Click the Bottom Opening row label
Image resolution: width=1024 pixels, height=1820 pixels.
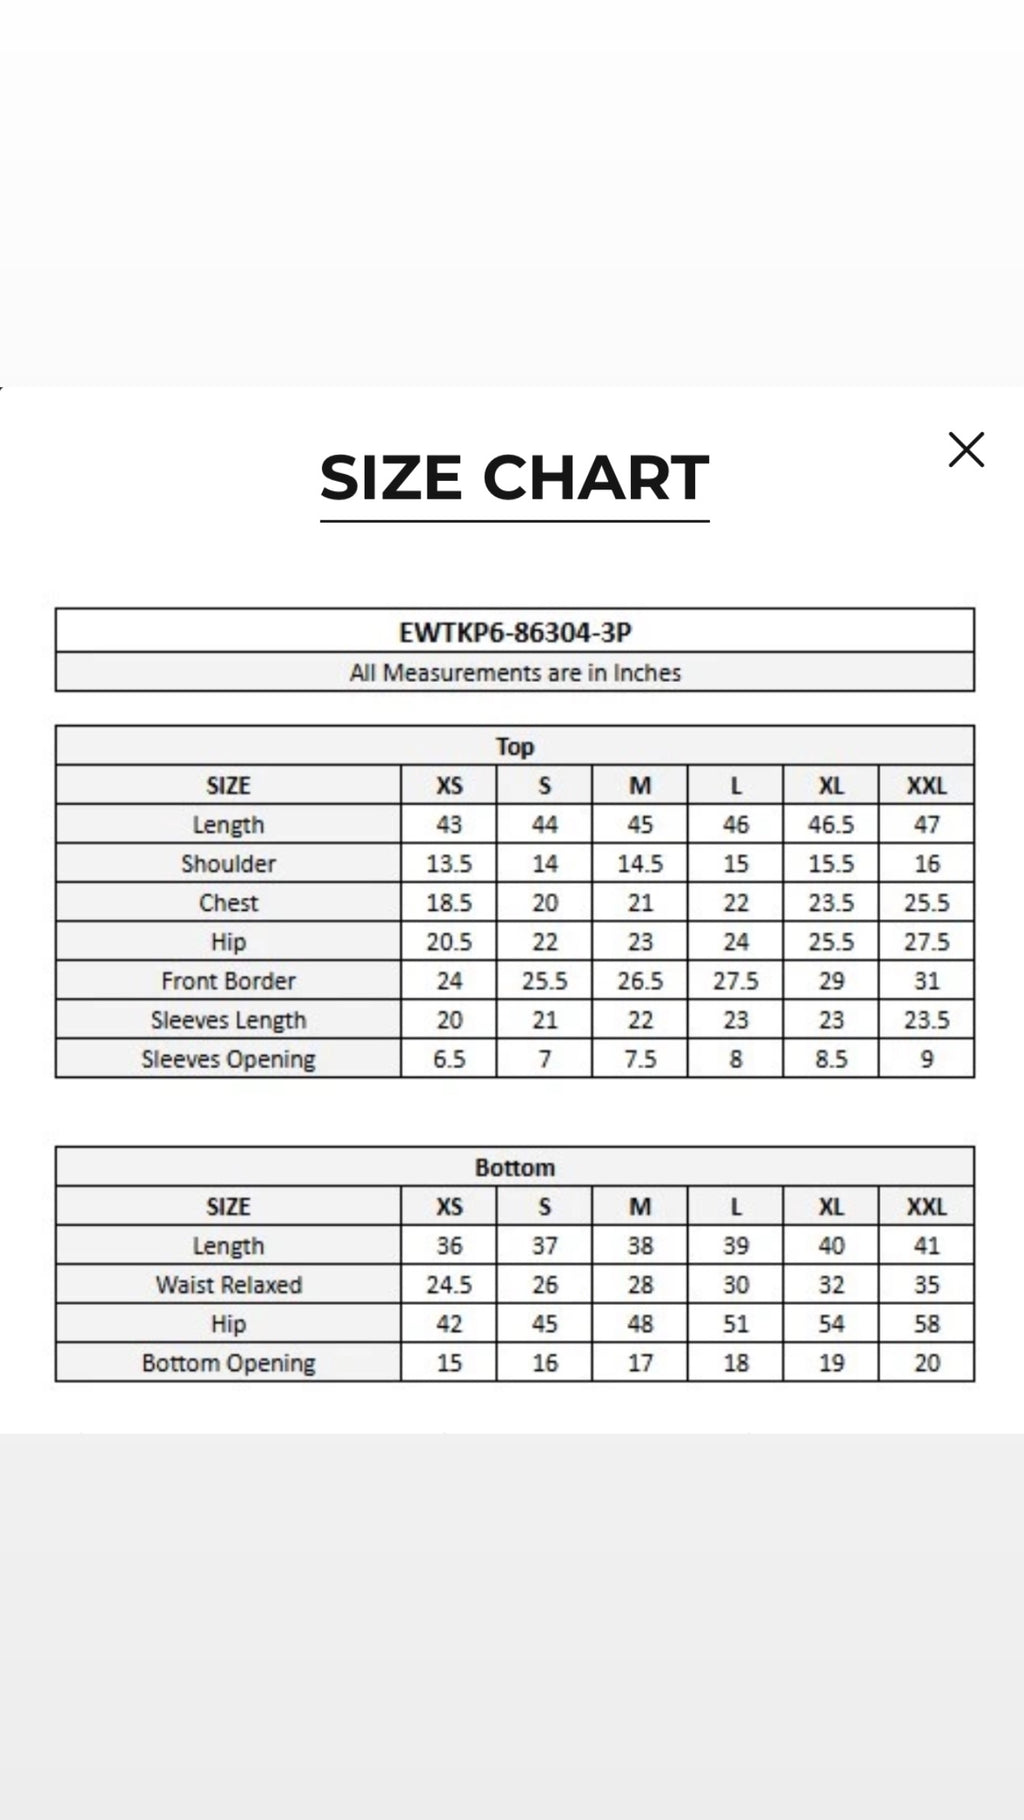(x=228, y=1363)
